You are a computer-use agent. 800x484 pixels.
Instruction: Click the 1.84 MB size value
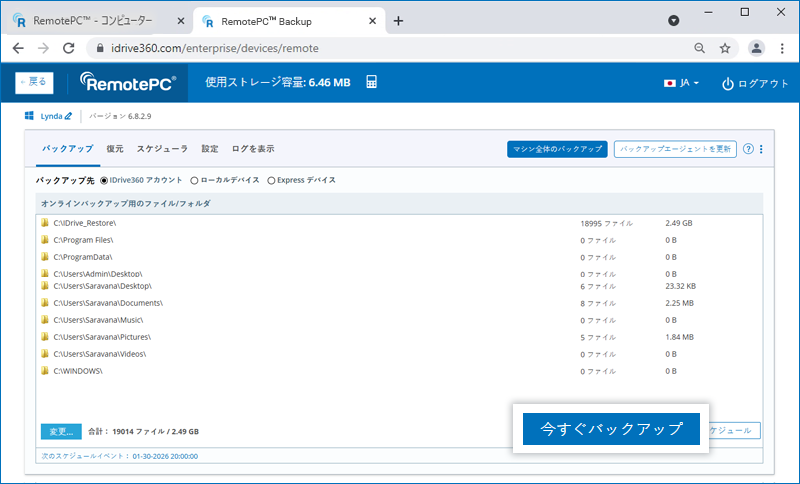680,337
